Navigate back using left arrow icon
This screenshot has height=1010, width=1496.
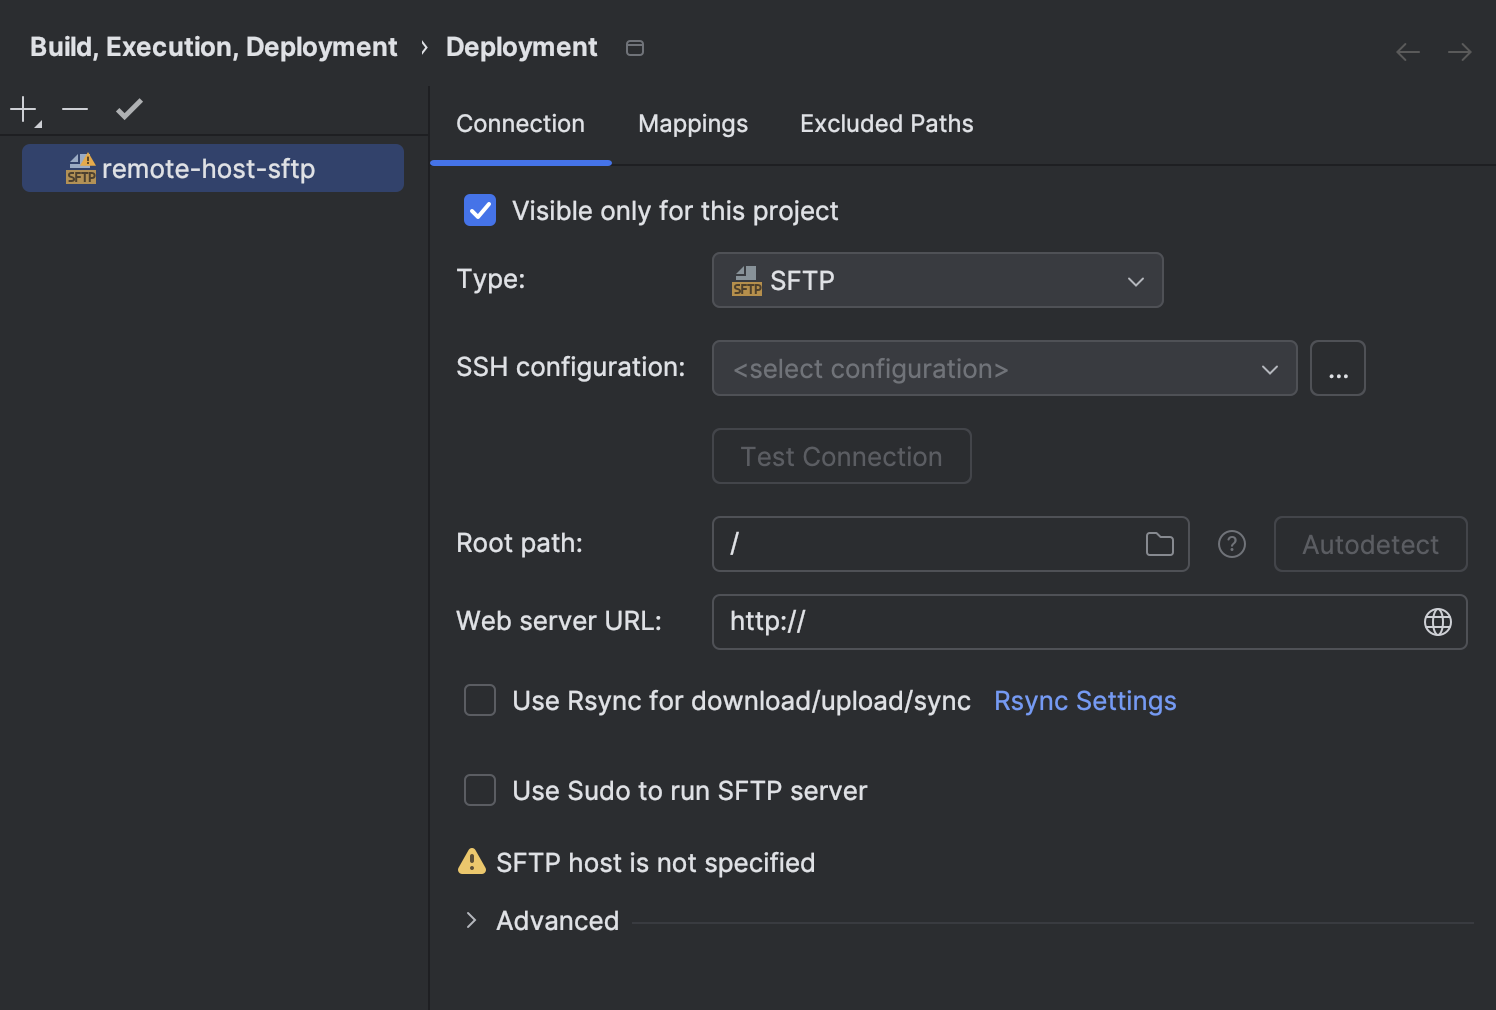click(x=1407, y=51)
